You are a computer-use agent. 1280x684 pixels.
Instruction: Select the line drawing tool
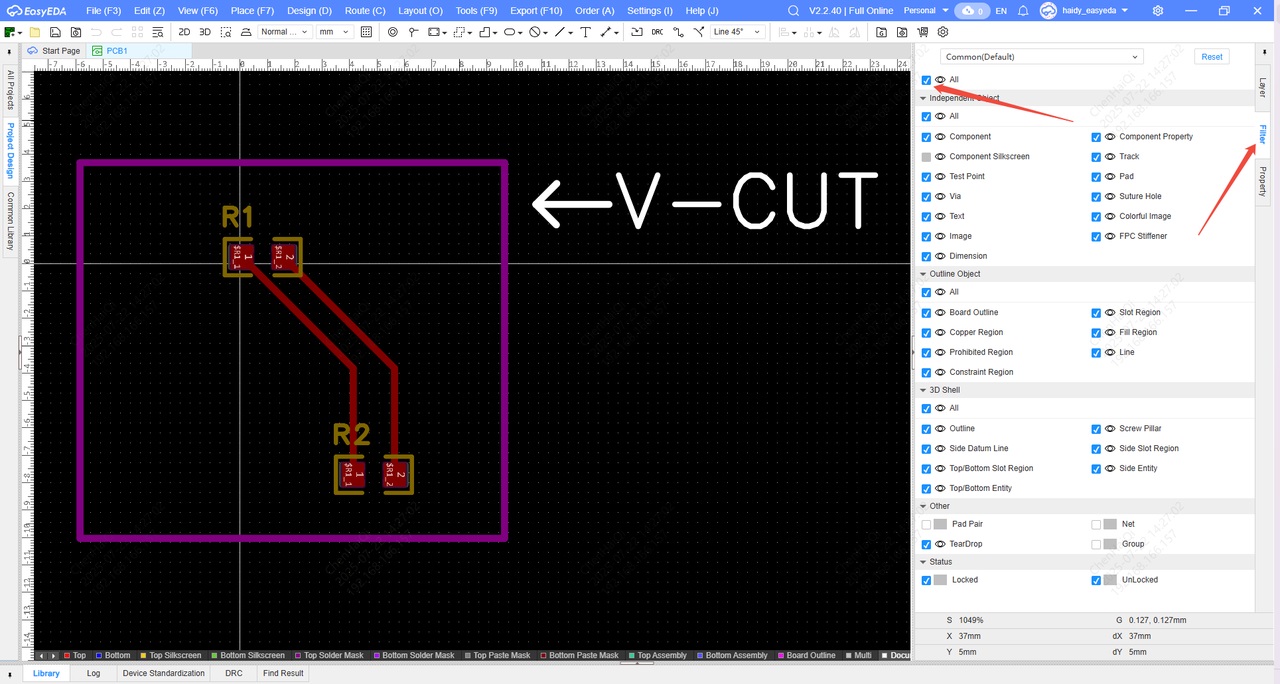[x=560, y=32]
